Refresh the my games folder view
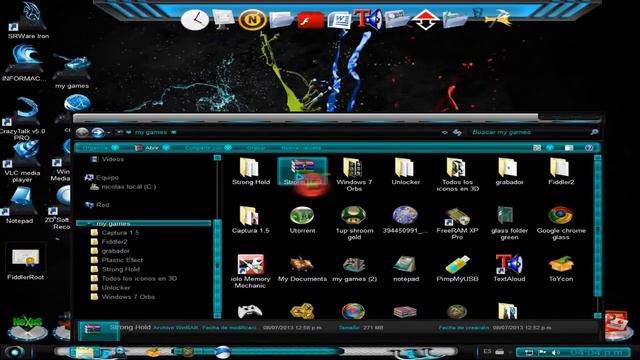Screen dimensions: 640x360 [457, 132]
